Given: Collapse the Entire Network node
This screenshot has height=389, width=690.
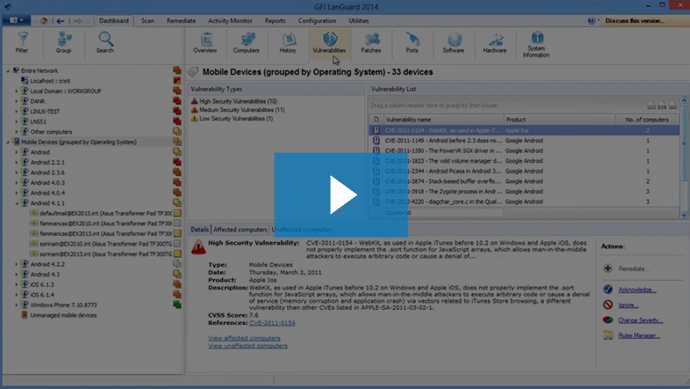Looking at the screenshot, I should coord(7,71).
